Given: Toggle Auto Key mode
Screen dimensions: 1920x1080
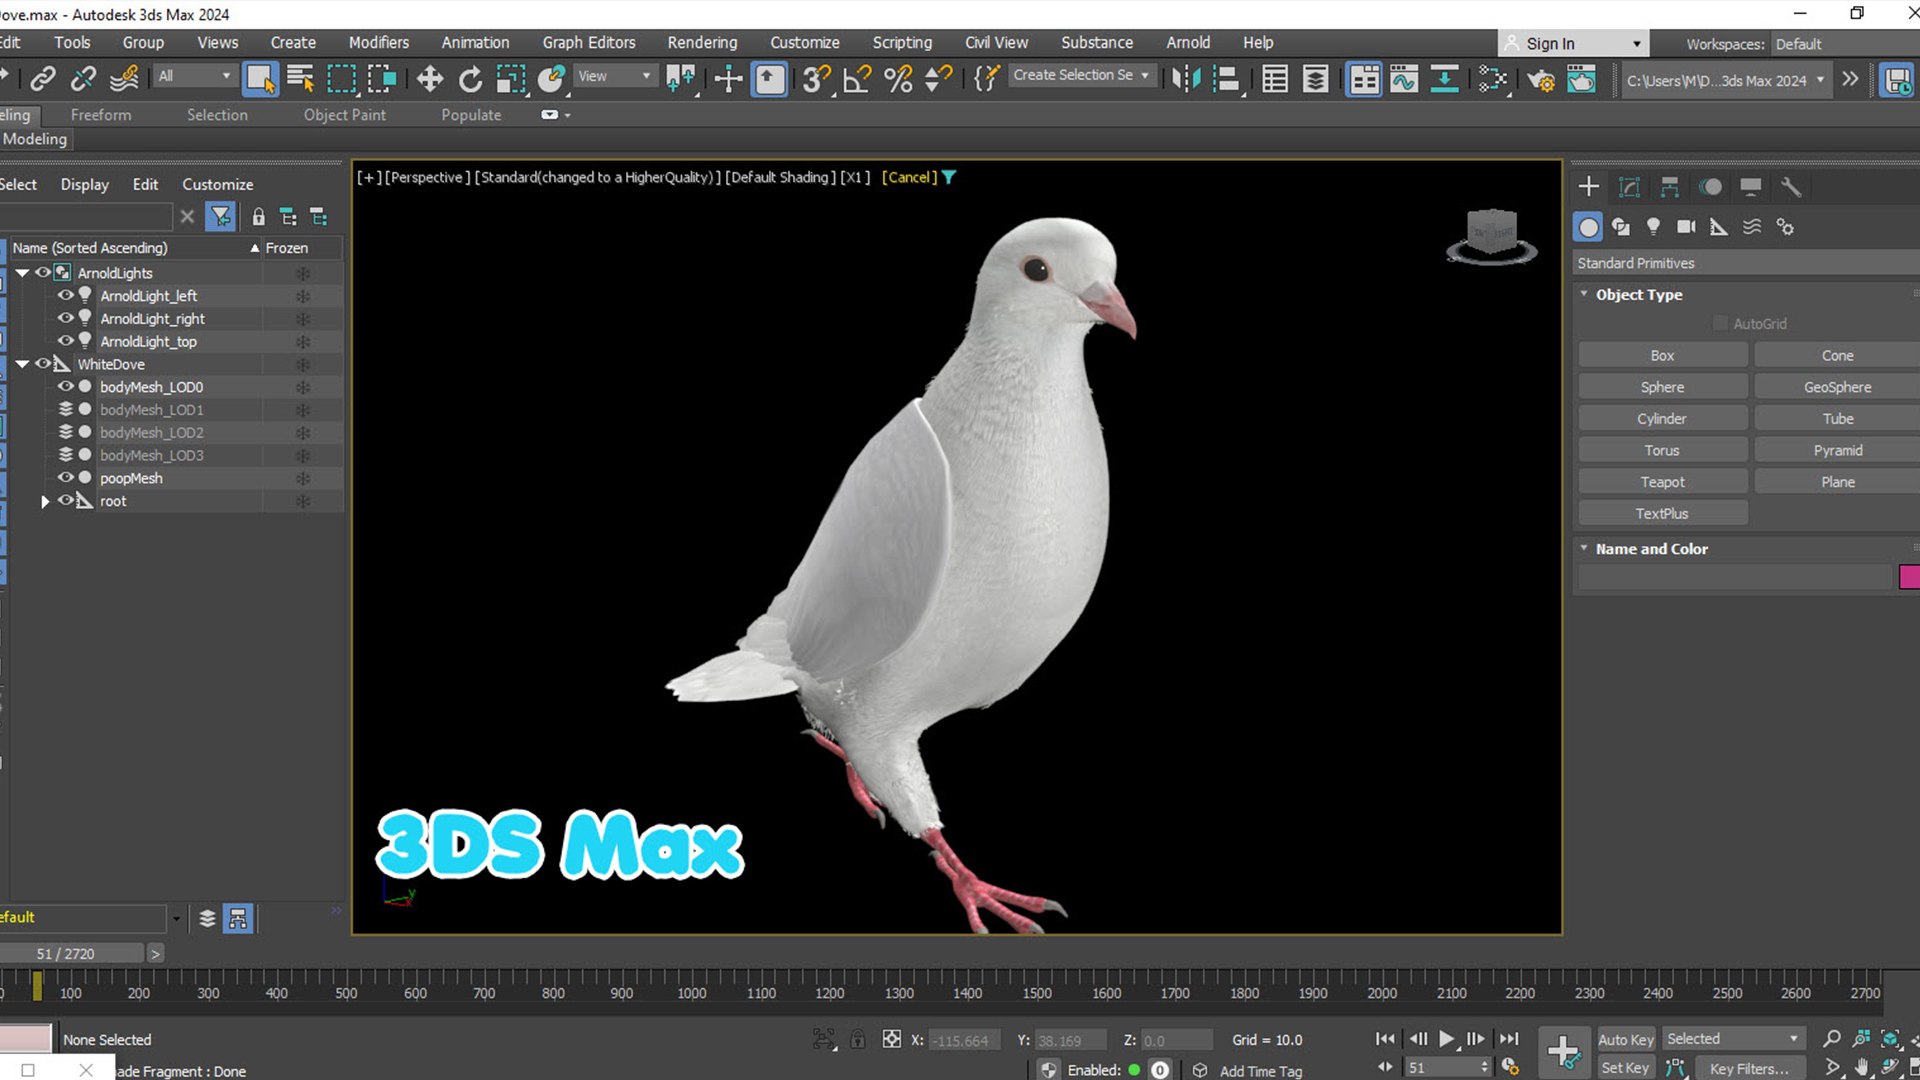Looking at the screenshot, I should 1625,1039.
